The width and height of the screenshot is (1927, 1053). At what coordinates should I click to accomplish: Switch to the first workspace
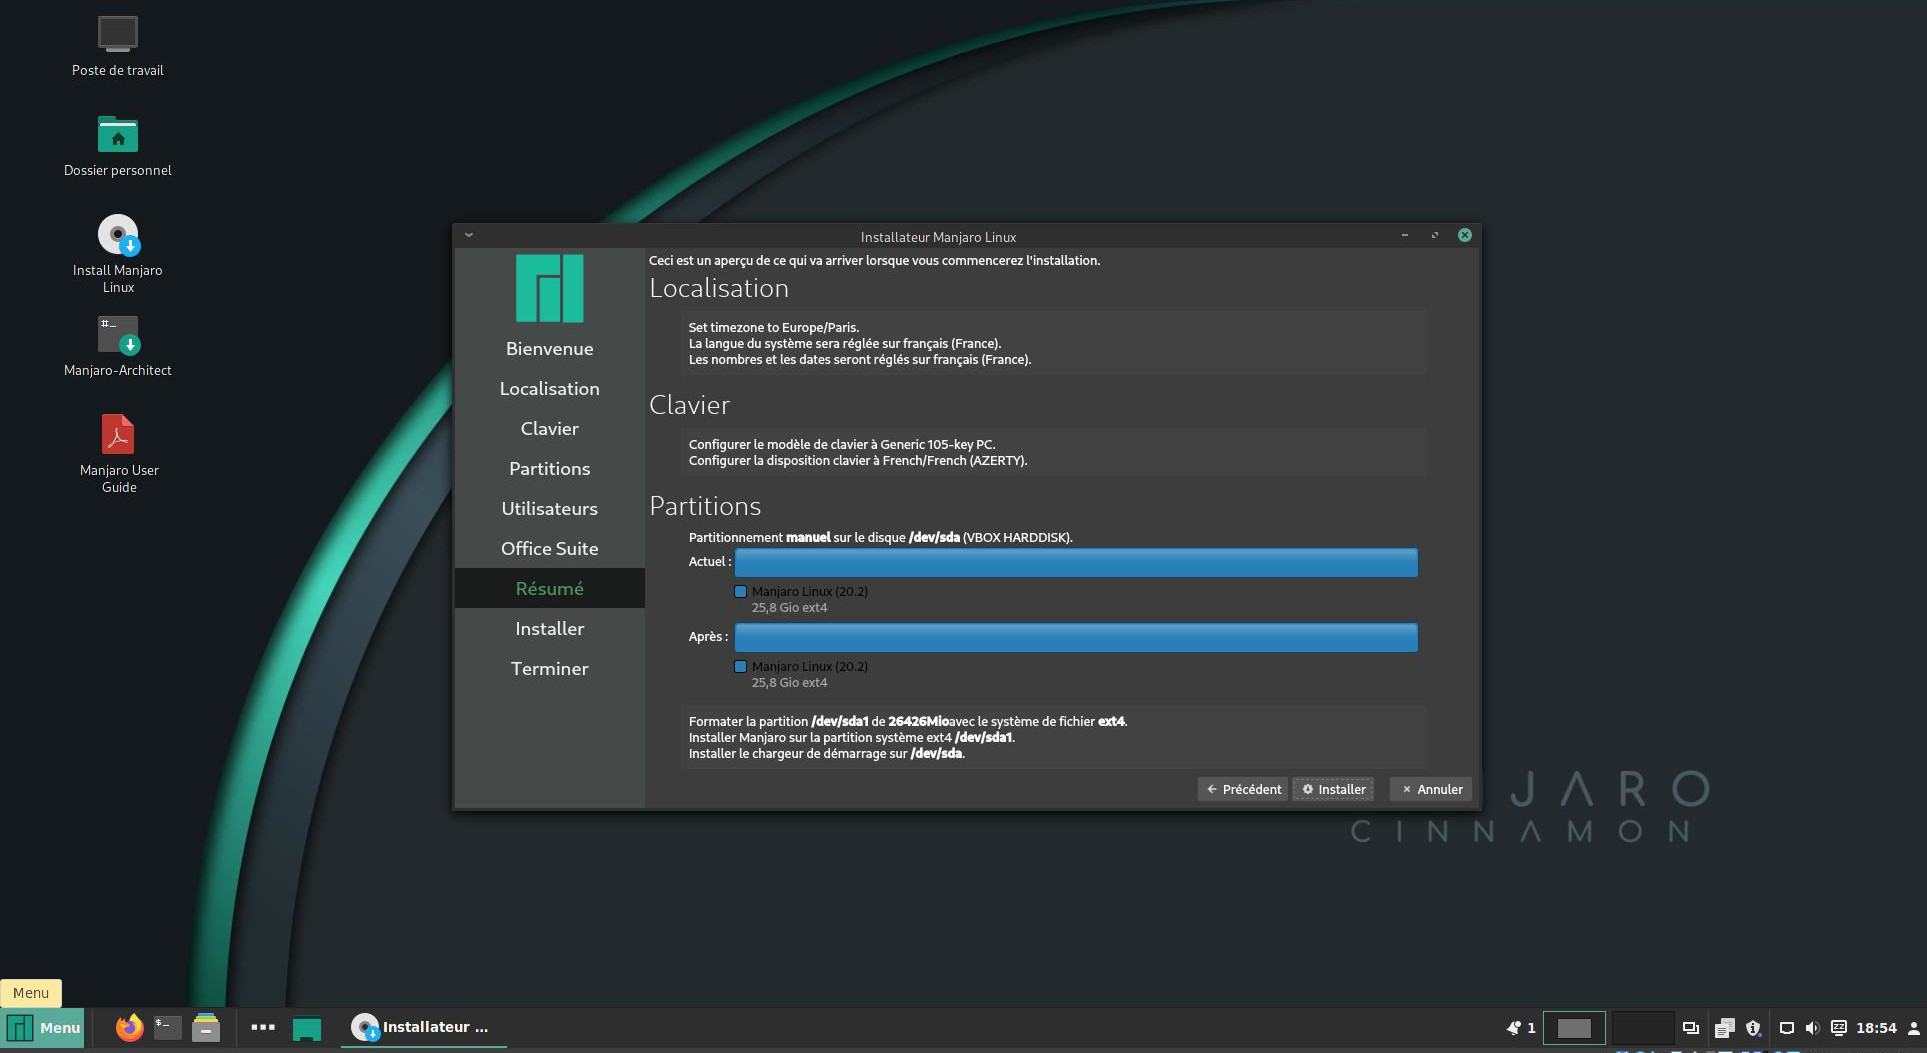coord(1574,1028)
